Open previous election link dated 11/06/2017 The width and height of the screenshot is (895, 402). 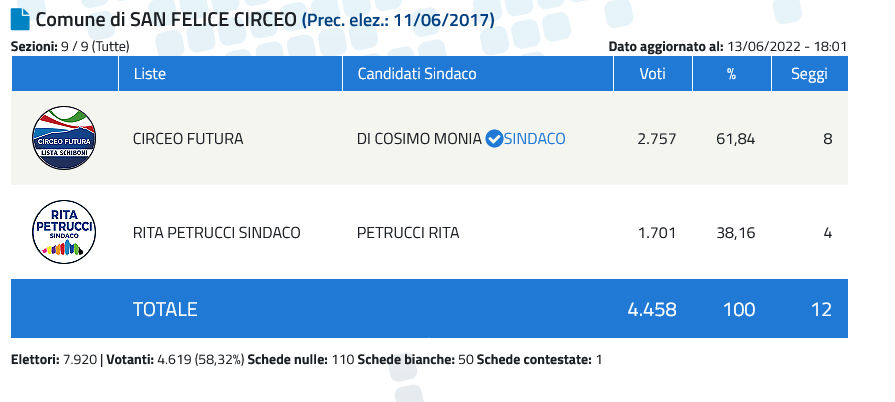398,21
